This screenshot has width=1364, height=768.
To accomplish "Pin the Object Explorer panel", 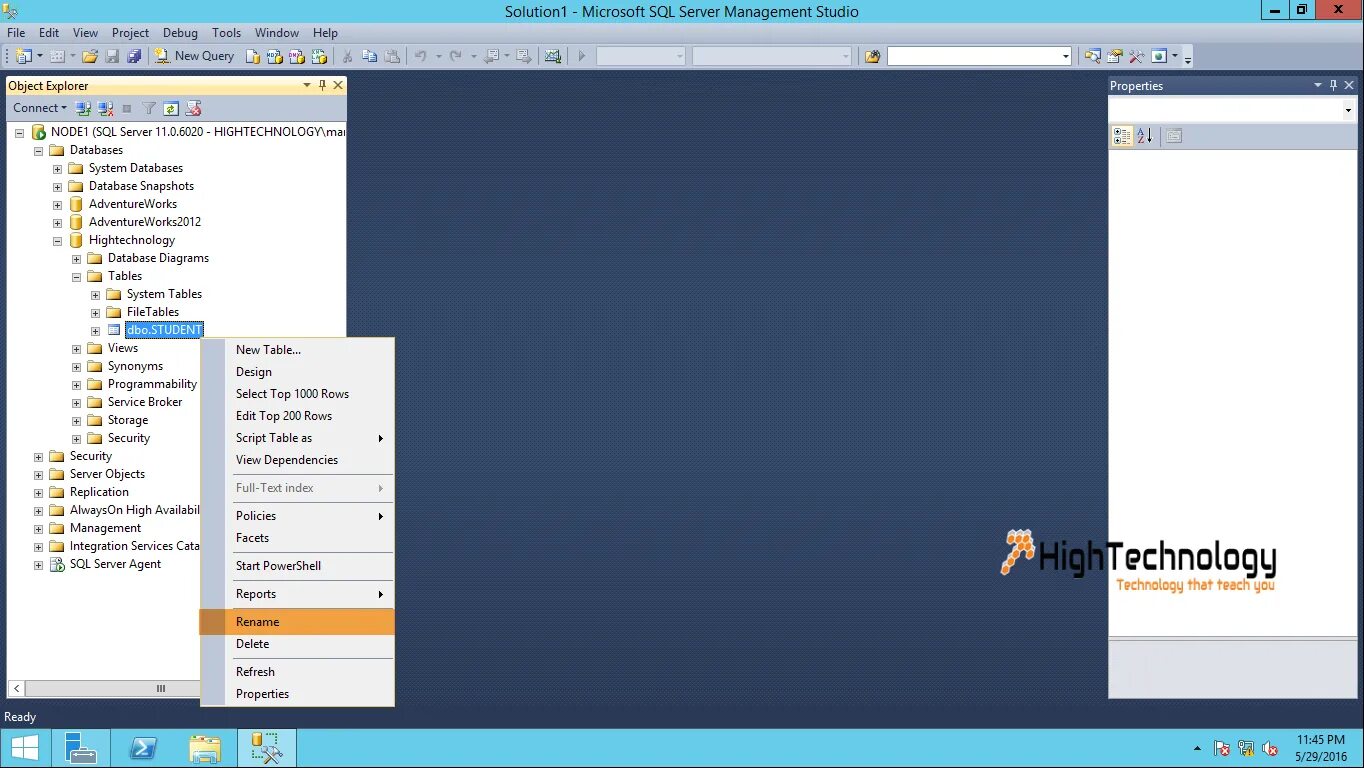I will pyautogui.click(x=322, y=86).
